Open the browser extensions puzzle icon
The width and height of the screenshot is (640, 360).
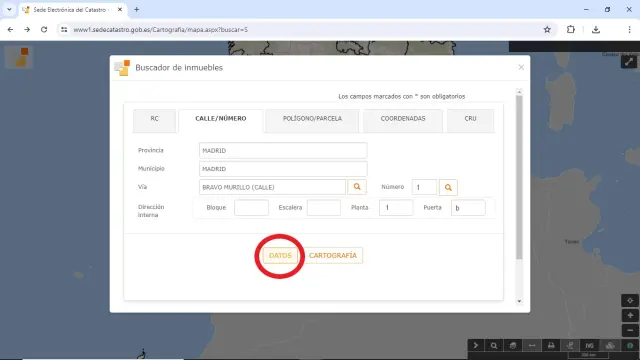point(571,29)
